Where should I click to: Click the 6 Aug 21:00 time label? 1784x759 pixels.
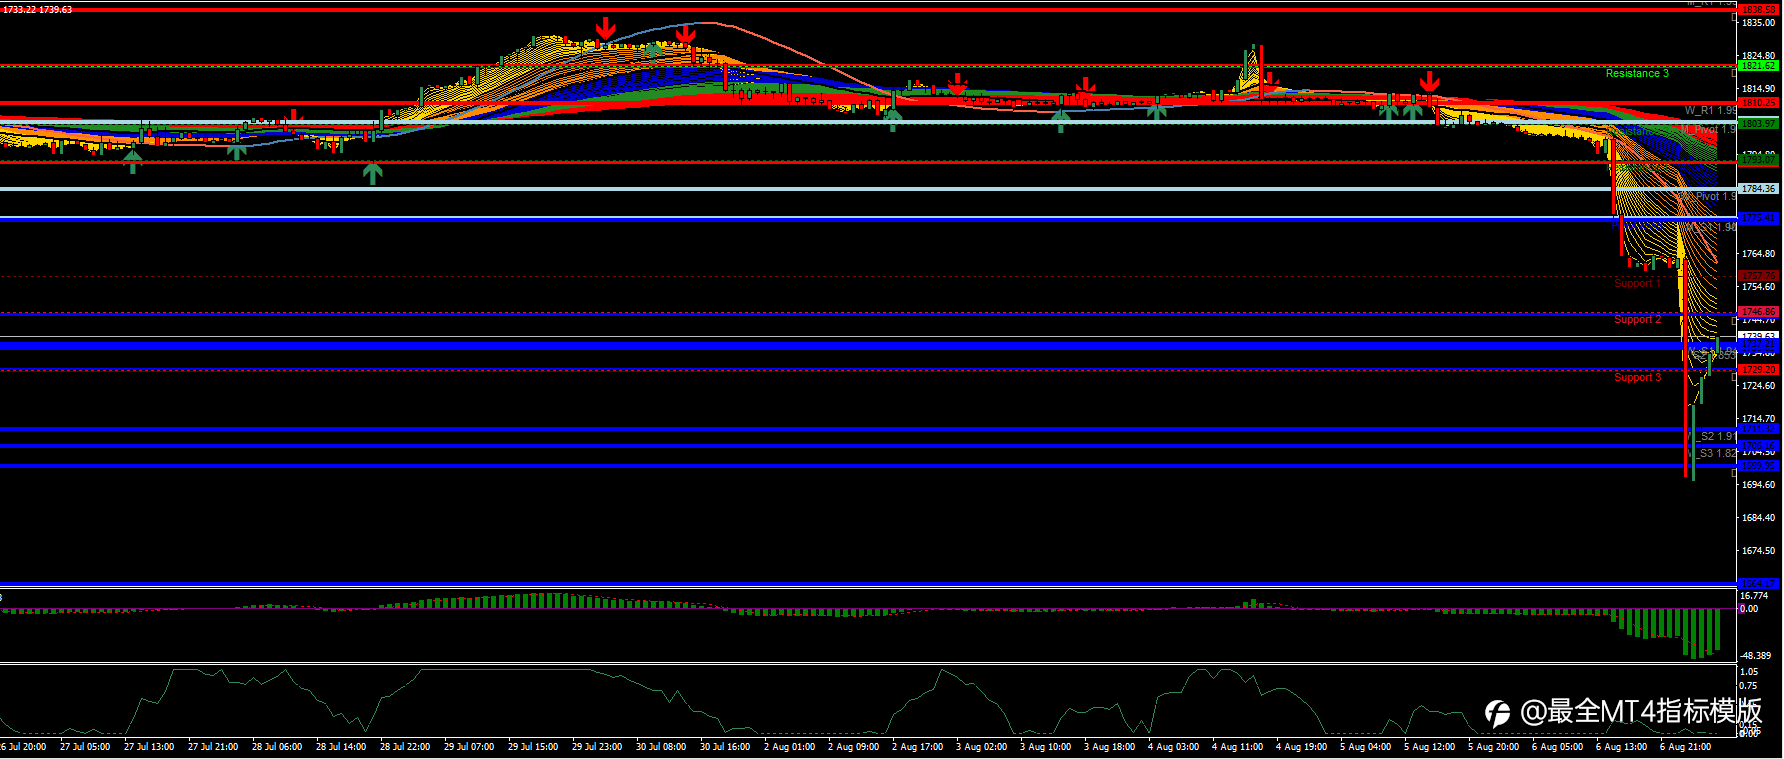(x=1685, y=747)
